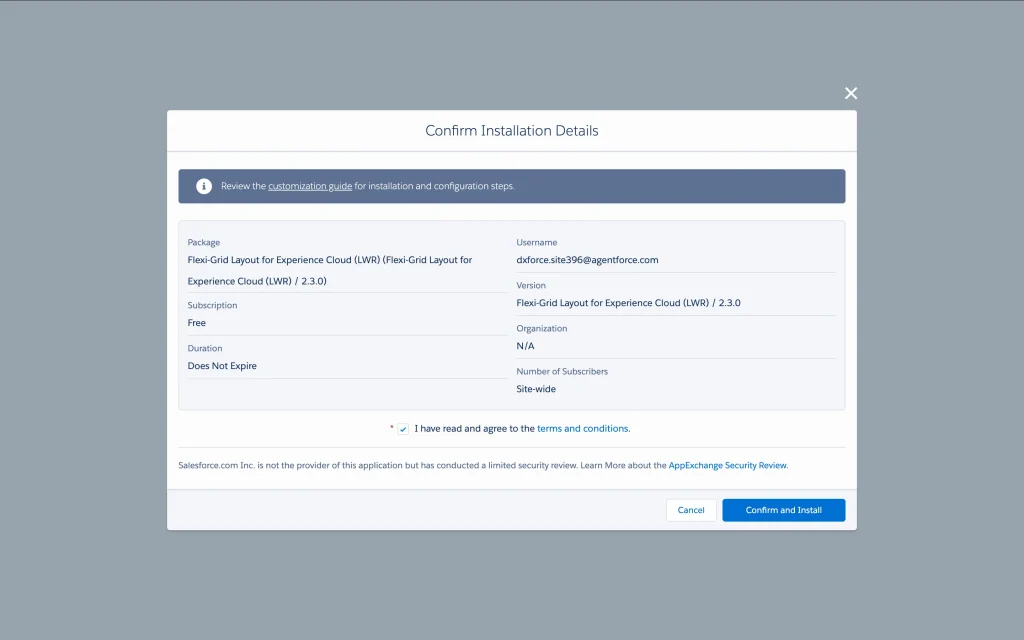The height and width of the screenshot is (640, 1024).
Task: Open the customization guide link
Action: [310, 186]
